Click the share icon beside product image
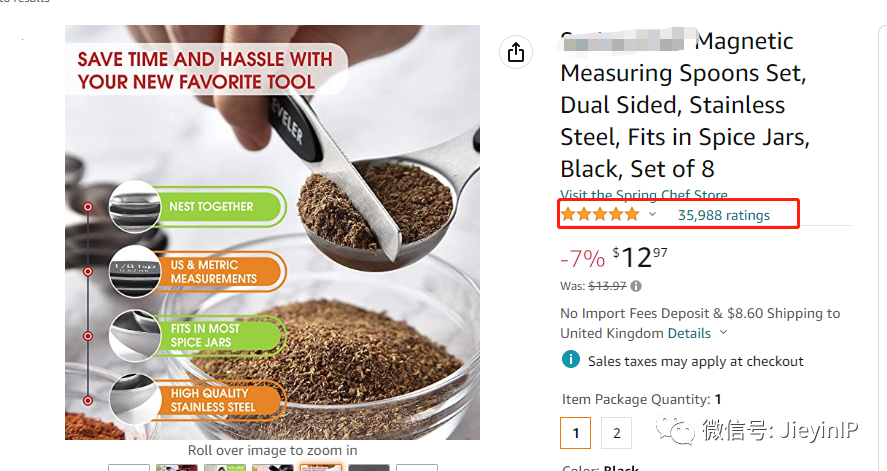Screen dimensions: 887x471 (515, 53)
